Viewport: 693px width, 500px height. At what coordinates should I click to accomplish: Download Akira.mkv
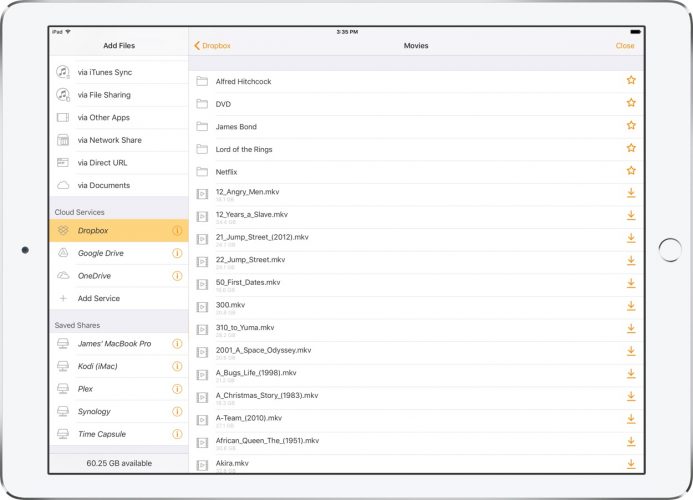point(631,464)
